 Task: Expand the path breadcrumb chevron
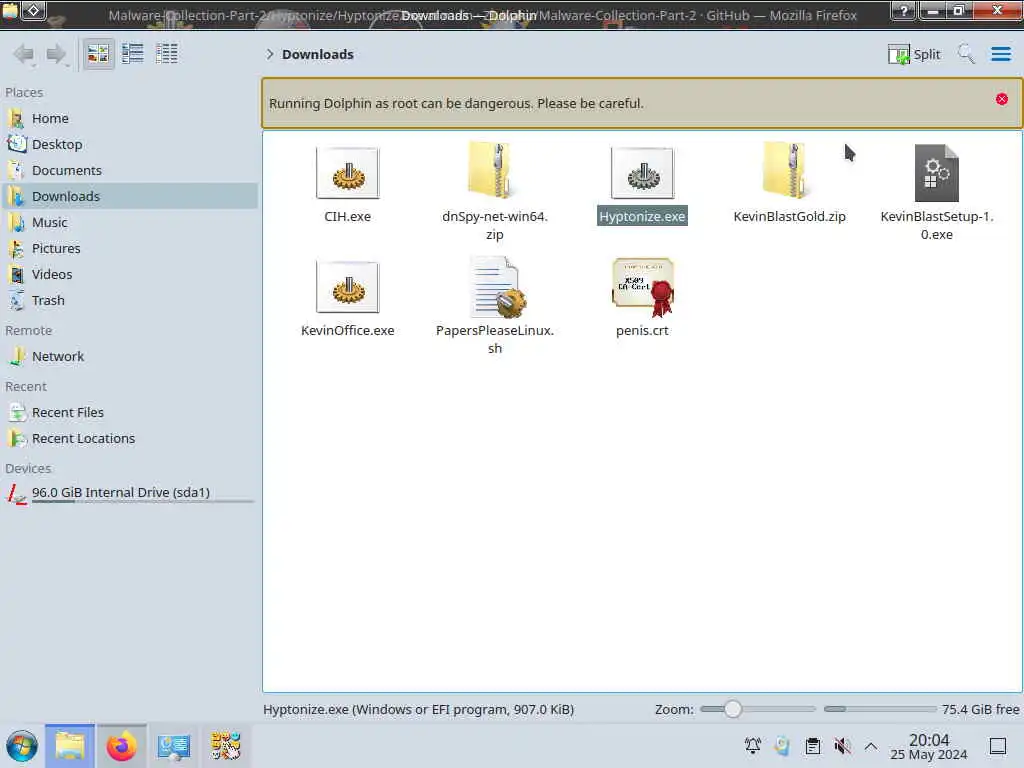[x=270, y=54]
